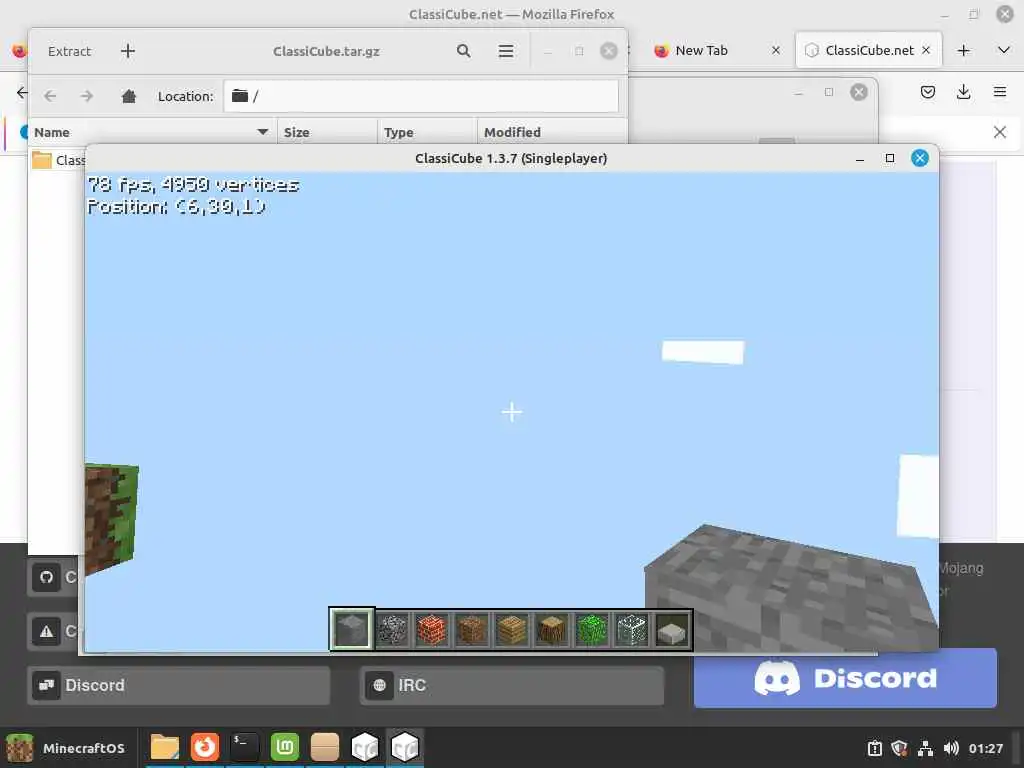This screenshot has width=1024, height=768.
Task: Open the archive manager hamburger menu
Action: (x=505, y=51)
